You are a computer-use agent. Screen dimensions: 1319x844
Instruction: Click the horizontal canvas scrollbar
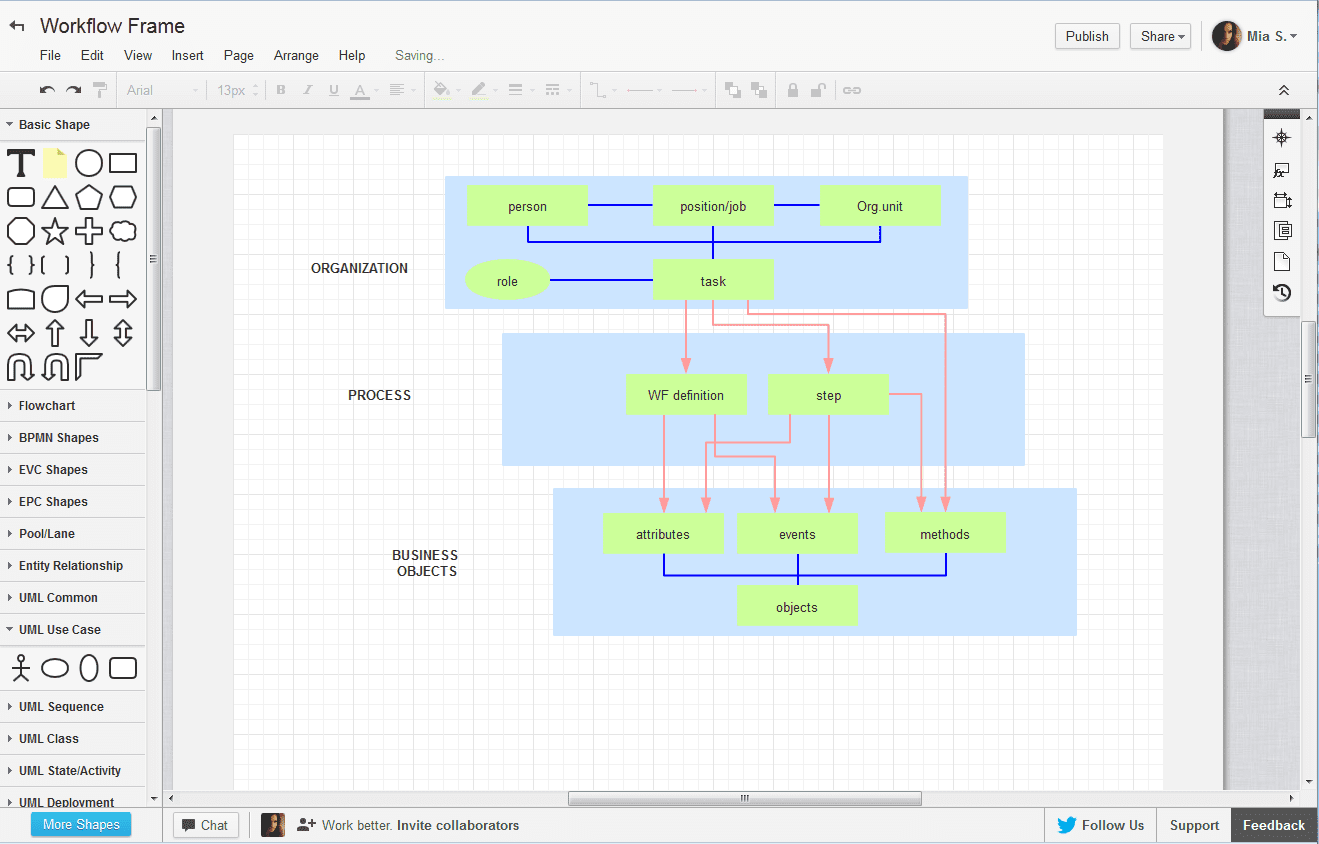click(744, 798)
